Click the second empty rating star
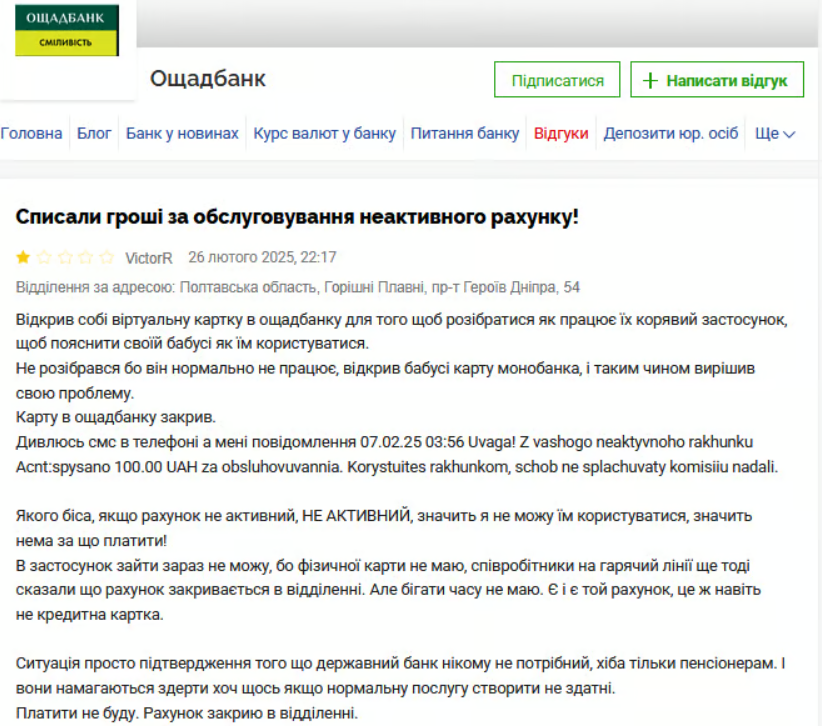Image resolution: width=822 pixels, height=726 pixels. tap(44, 257)
